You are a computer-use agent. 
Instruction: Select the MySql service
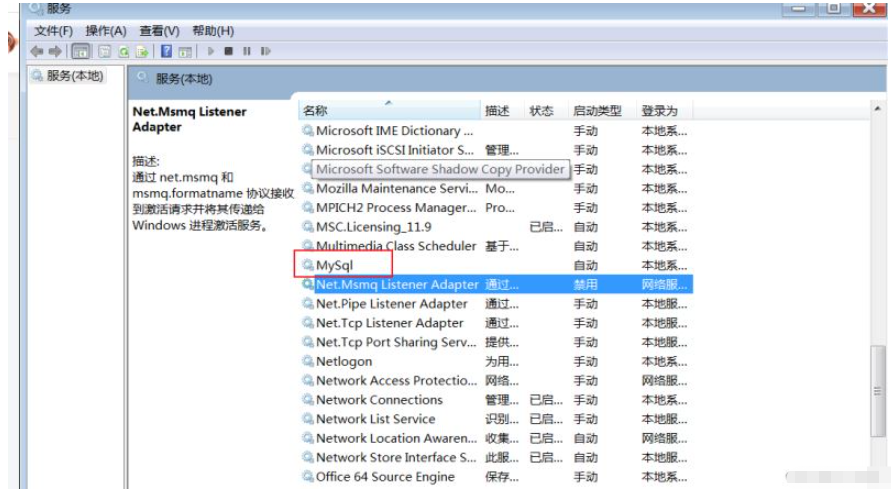pyautogui.click(x=334, y=265)
